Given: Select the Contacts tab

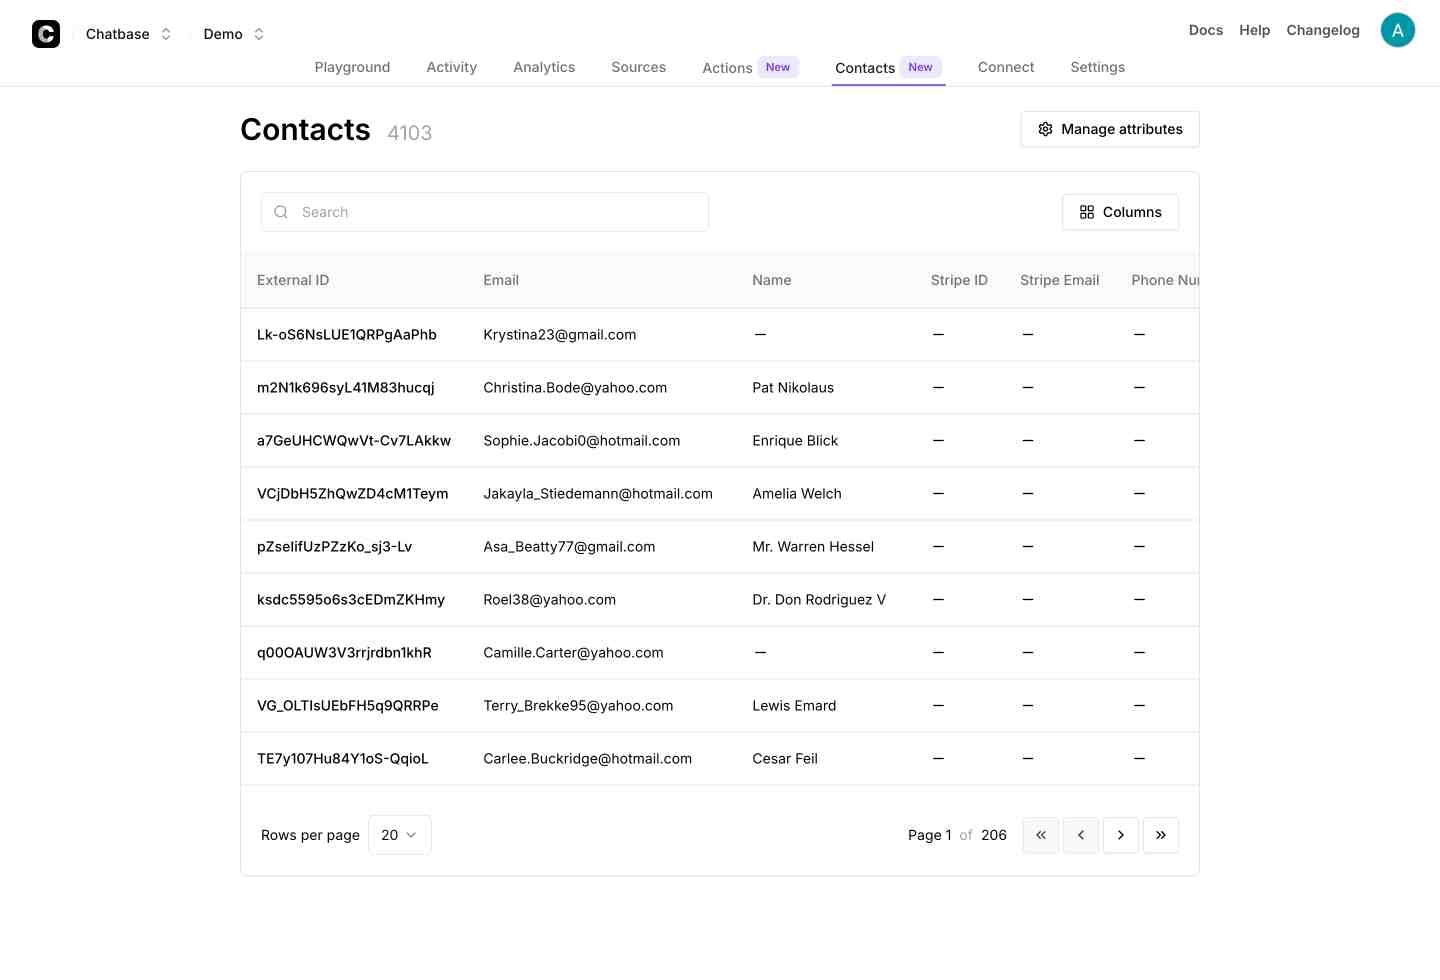Looking at the screenshot, I should pos(888,67).
